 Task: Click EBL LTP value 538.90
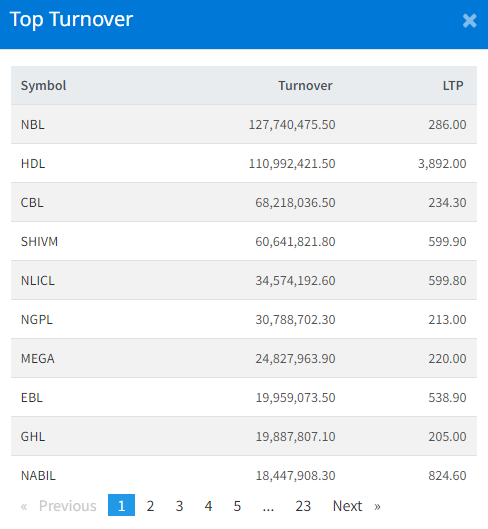point(448,398)
